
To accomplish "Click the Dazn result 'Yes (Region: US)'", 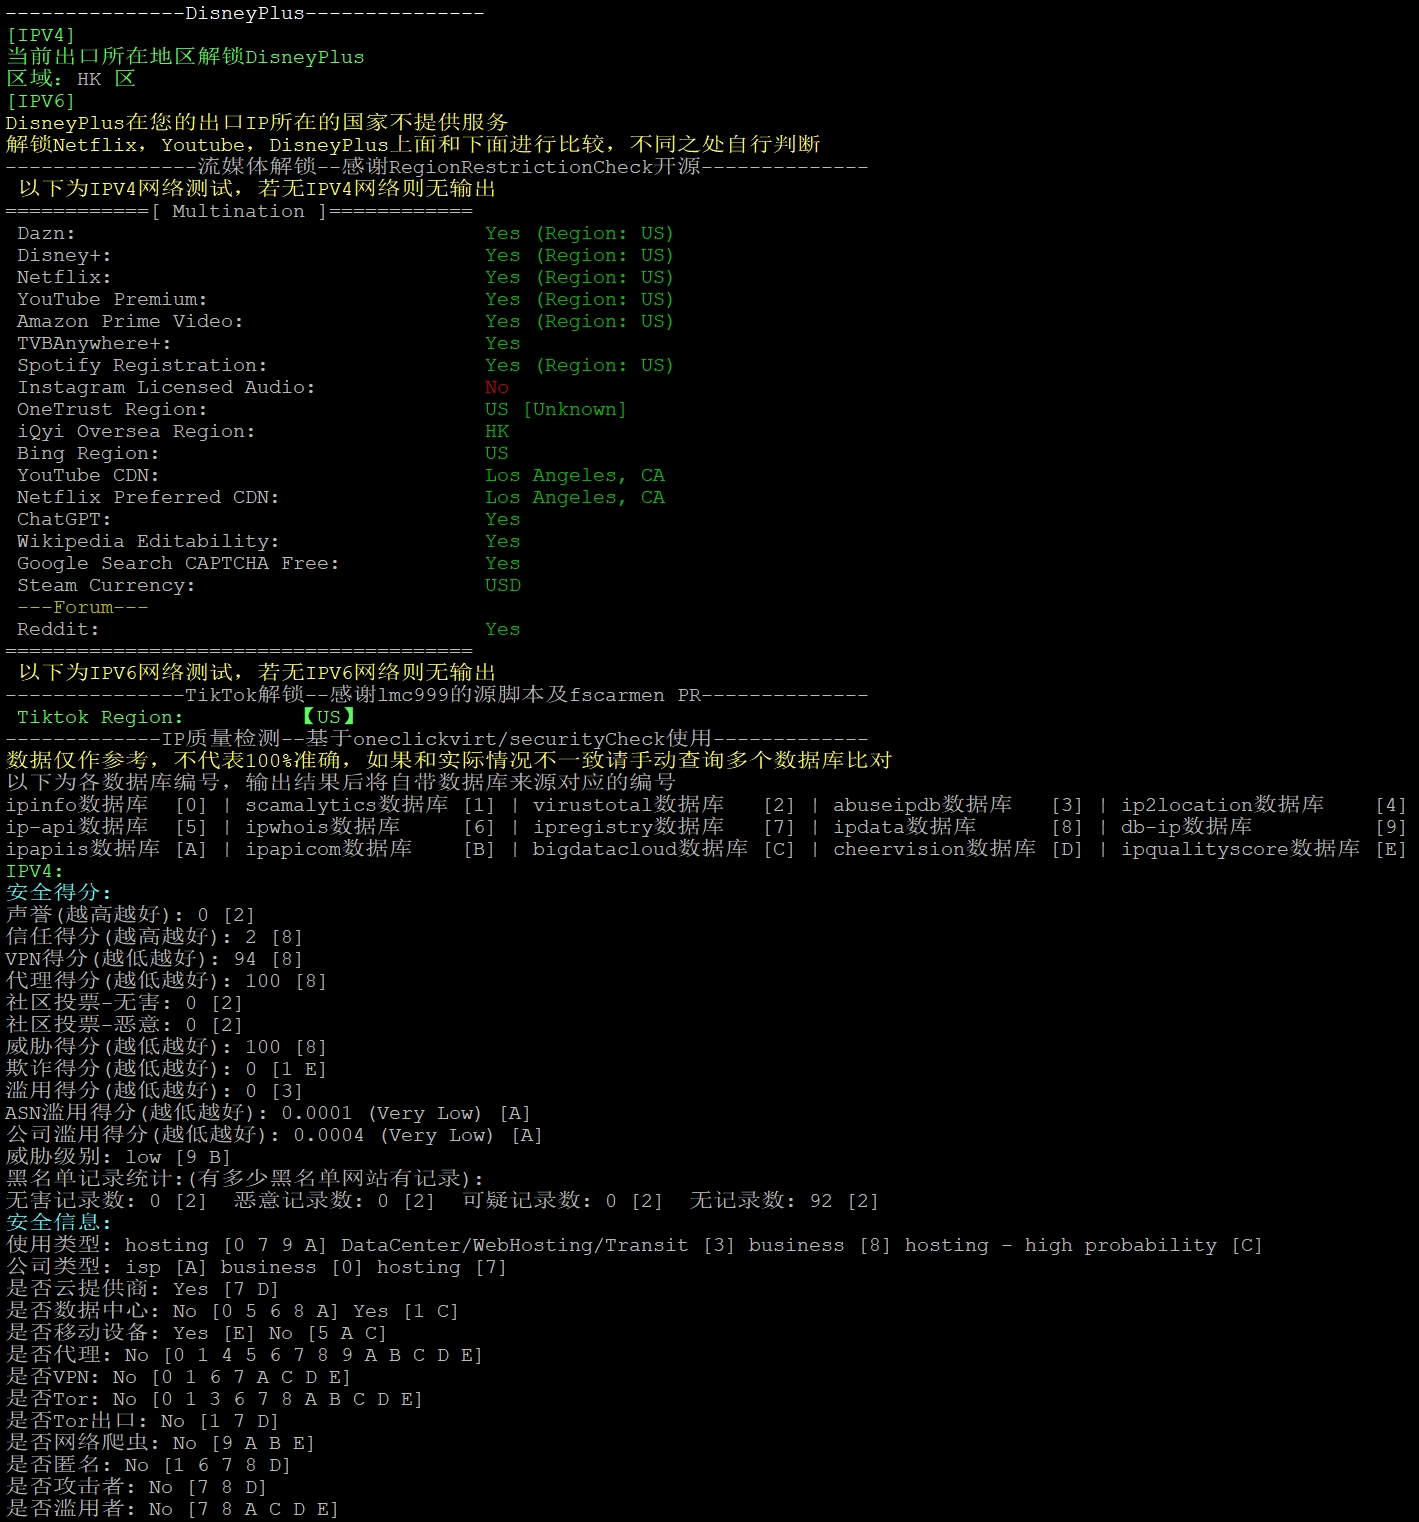I will click(579, 233).
